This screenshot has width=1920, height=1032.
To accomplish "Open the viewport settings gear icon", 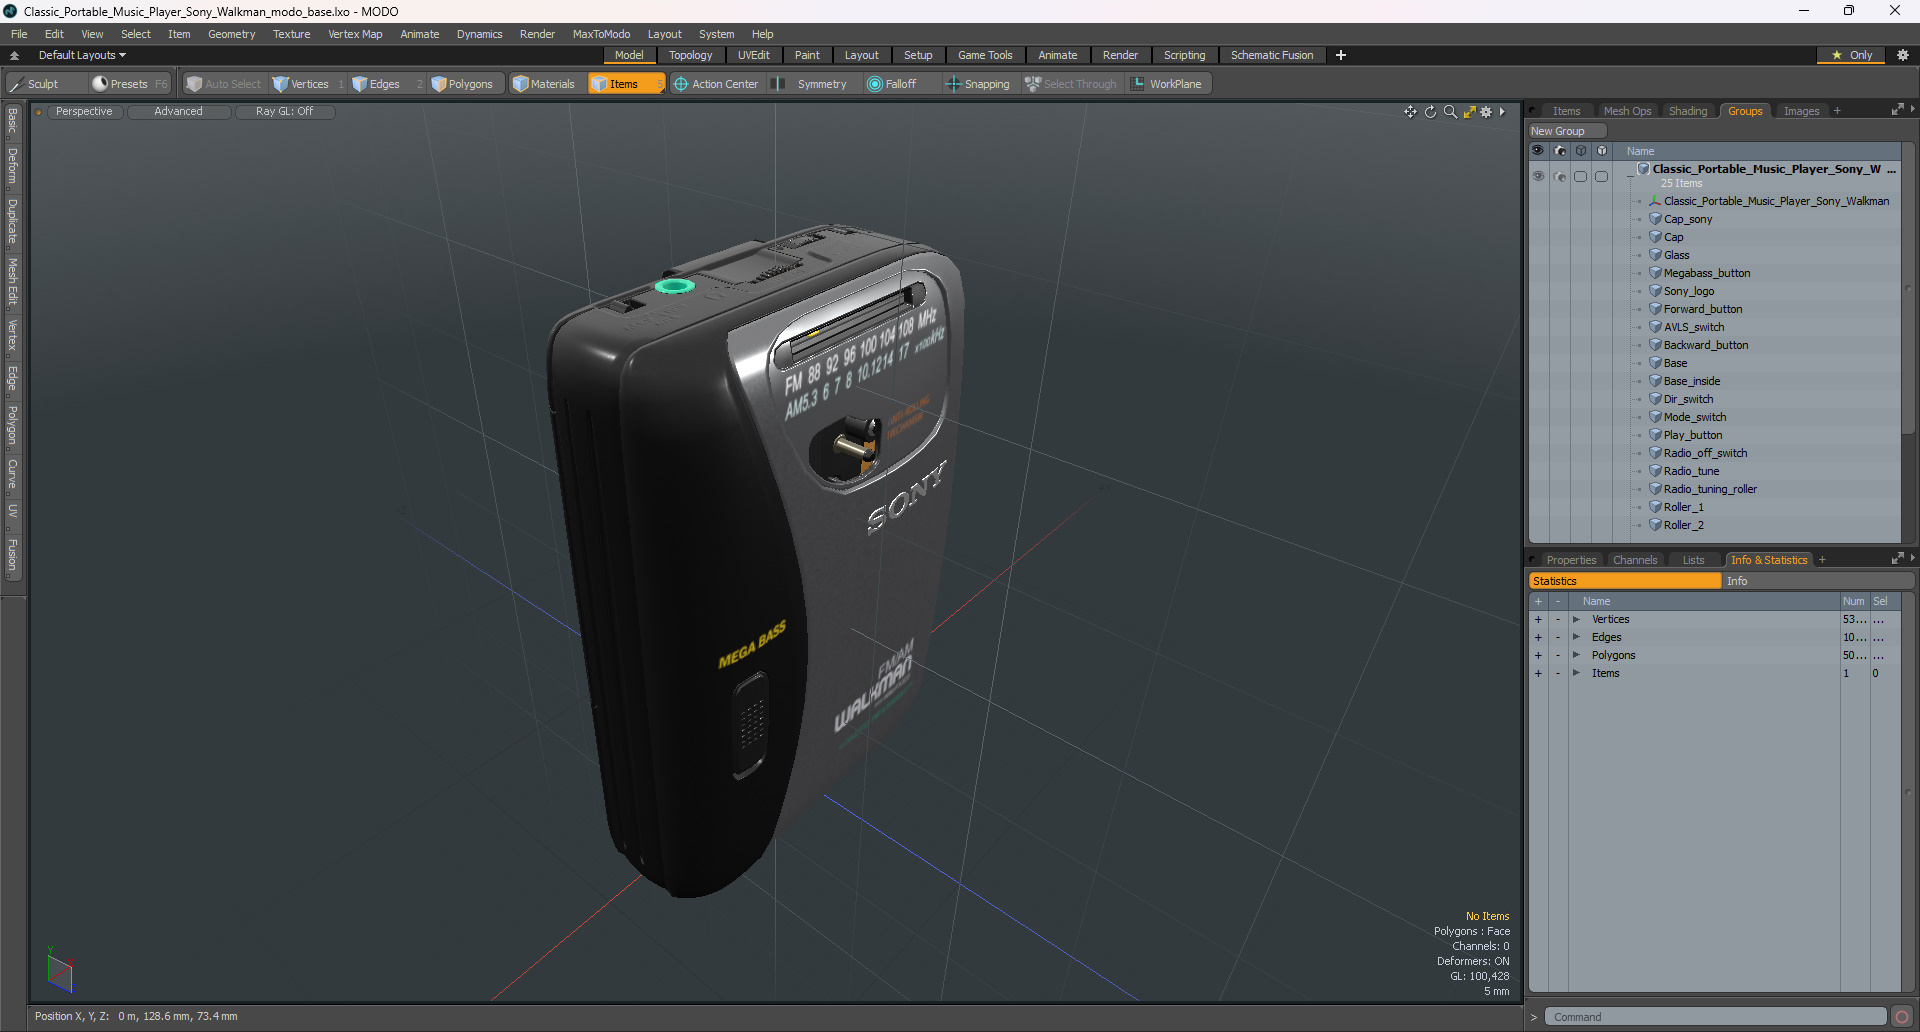I will (1486, 112).
